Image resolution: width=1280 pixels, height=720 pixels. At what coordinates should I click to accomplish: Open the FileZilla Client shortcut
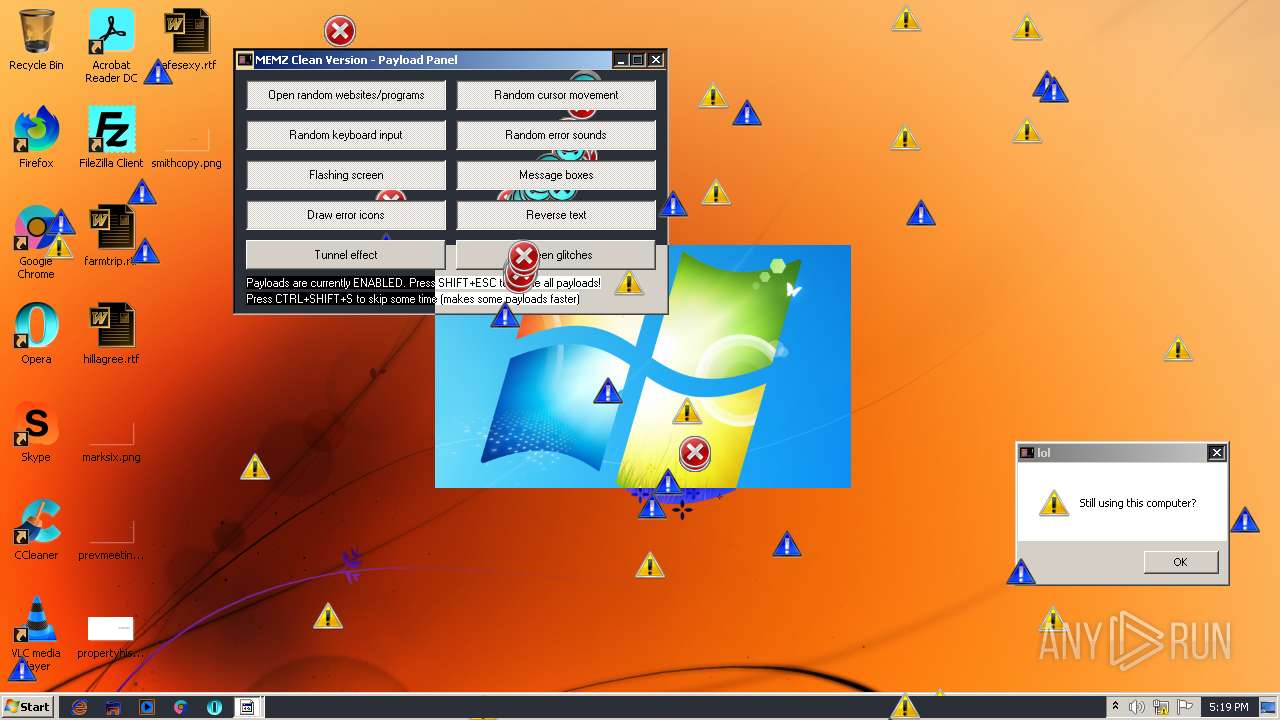tap(111, 138)
